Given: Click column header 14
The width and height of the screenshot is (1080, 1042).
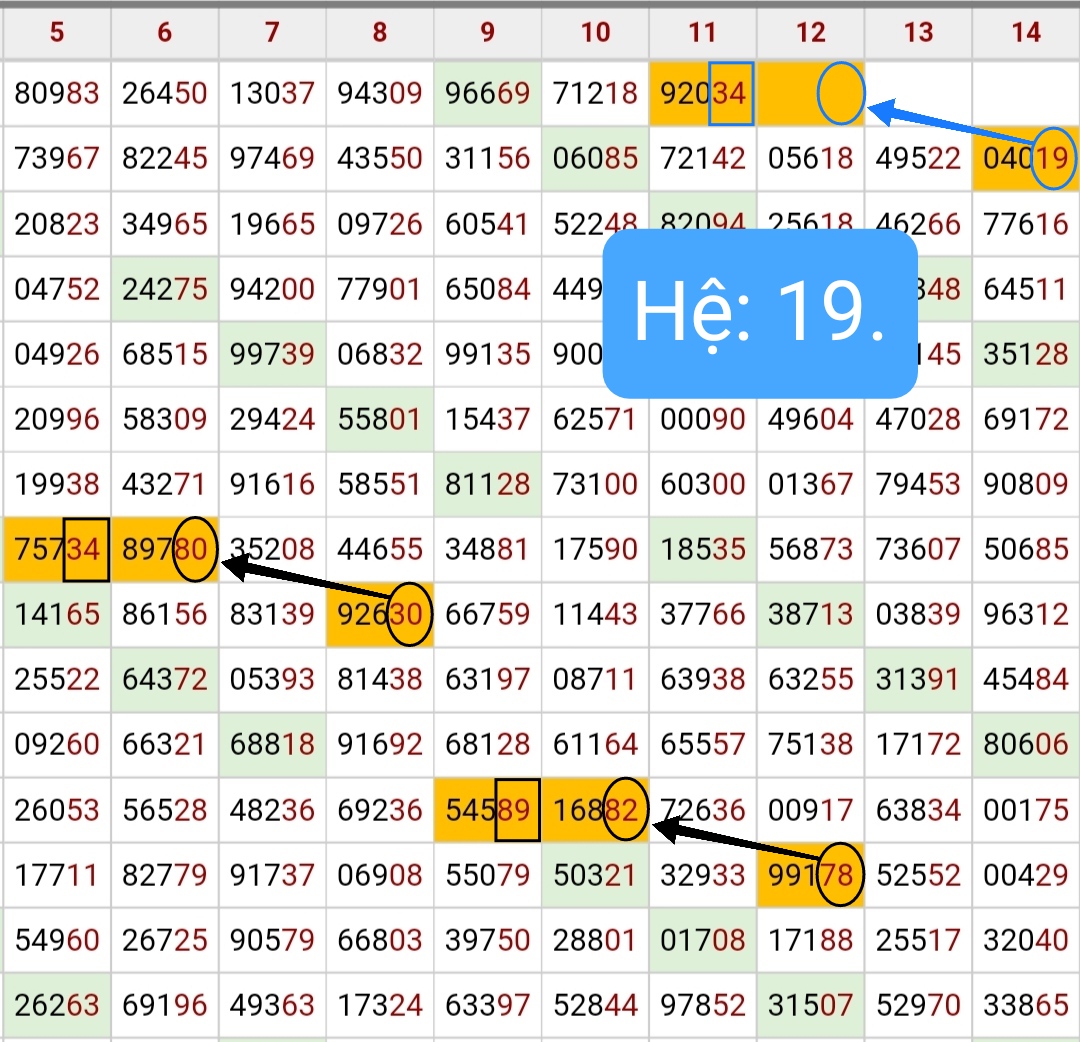Looking at the screenshot, I should [1026, 32].
